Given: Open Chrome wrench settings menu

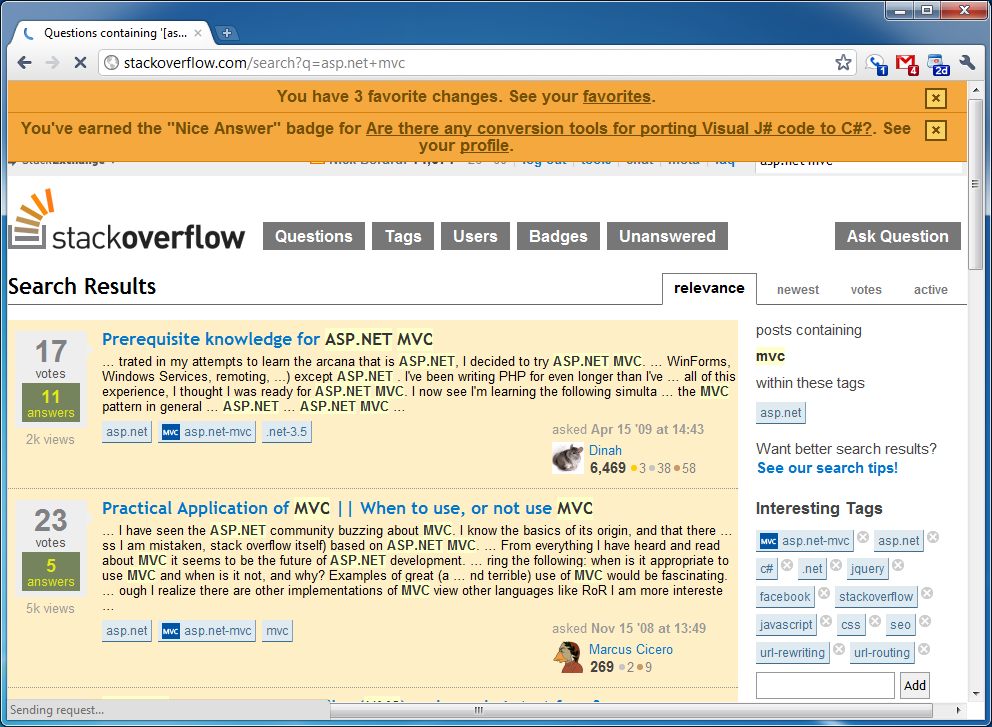Looking at the screenshot, I should point(967,63).
